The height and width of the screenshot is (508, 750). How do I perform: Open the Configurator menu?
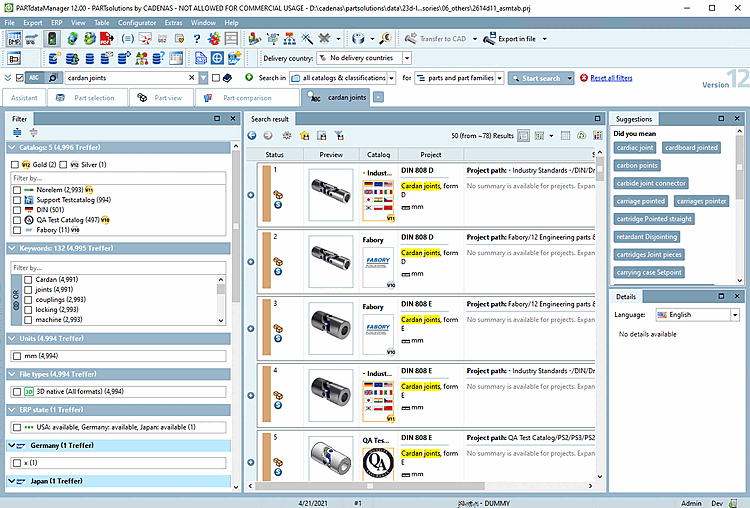[137, 22]
